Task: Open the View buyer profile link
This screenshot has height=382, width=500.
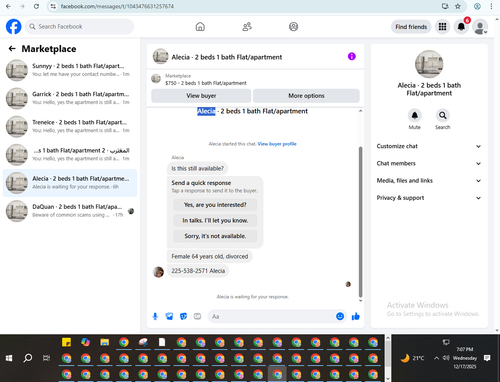Action: coord(277,144)
